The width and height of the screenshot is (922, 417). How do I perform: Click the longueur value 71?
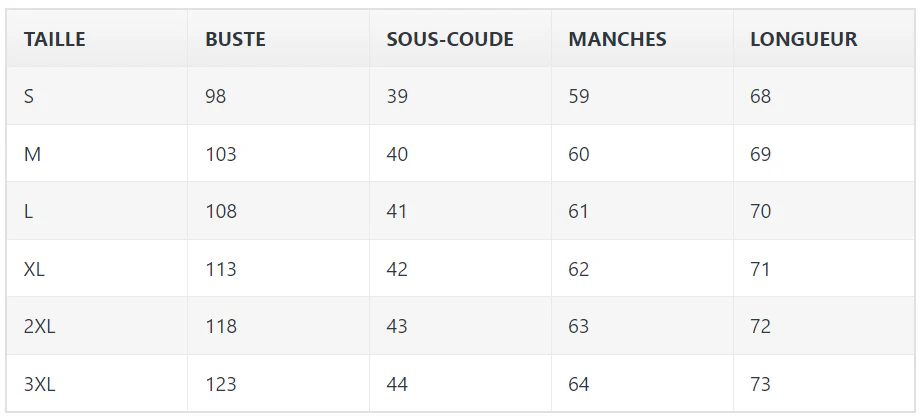pyautogui.click(x=760, y=269)
